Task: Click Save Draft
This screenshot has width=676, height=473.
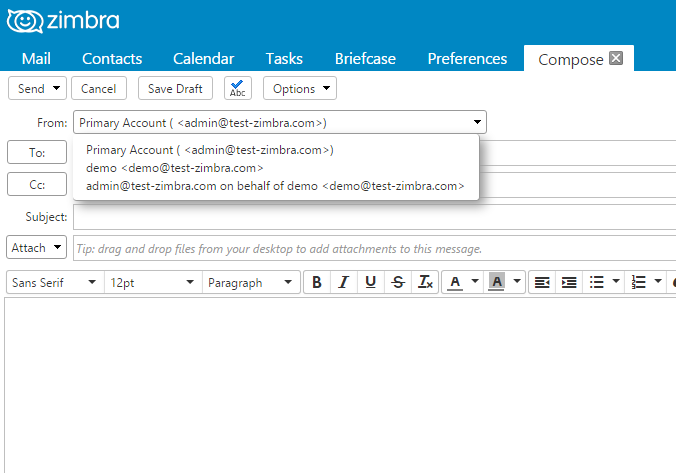Action: (x=175, y=88)
